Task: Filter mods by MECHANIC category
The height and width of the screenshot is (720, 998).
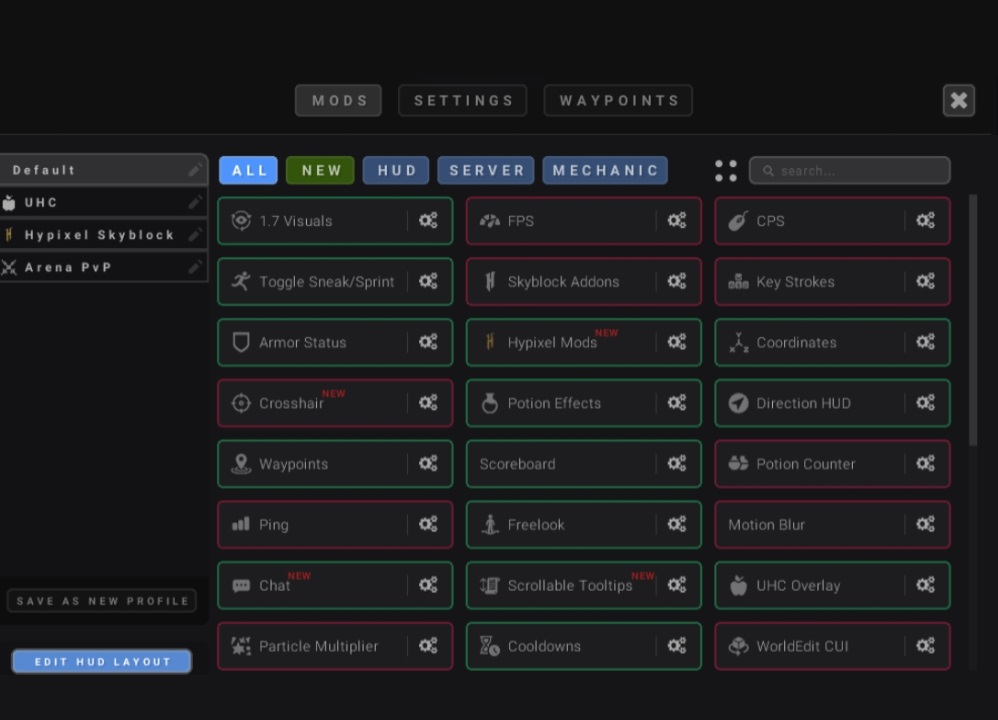Action: (605, 171)
